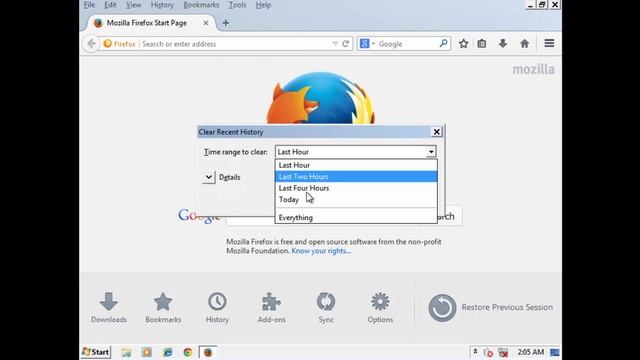Open the downloads arrow in toolbar

coord(503,43)
